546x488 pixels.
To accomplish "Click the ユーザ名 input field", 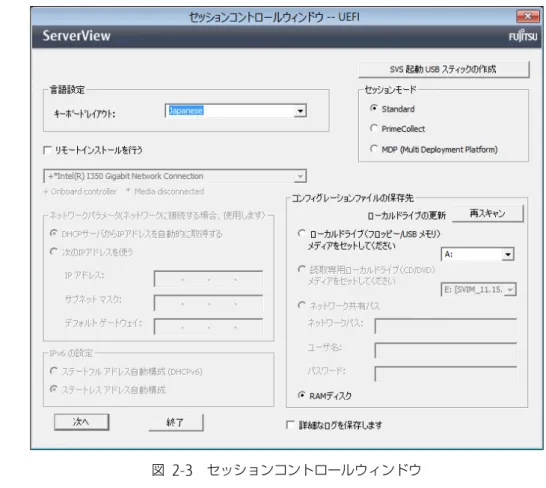I will coord(446,350).
